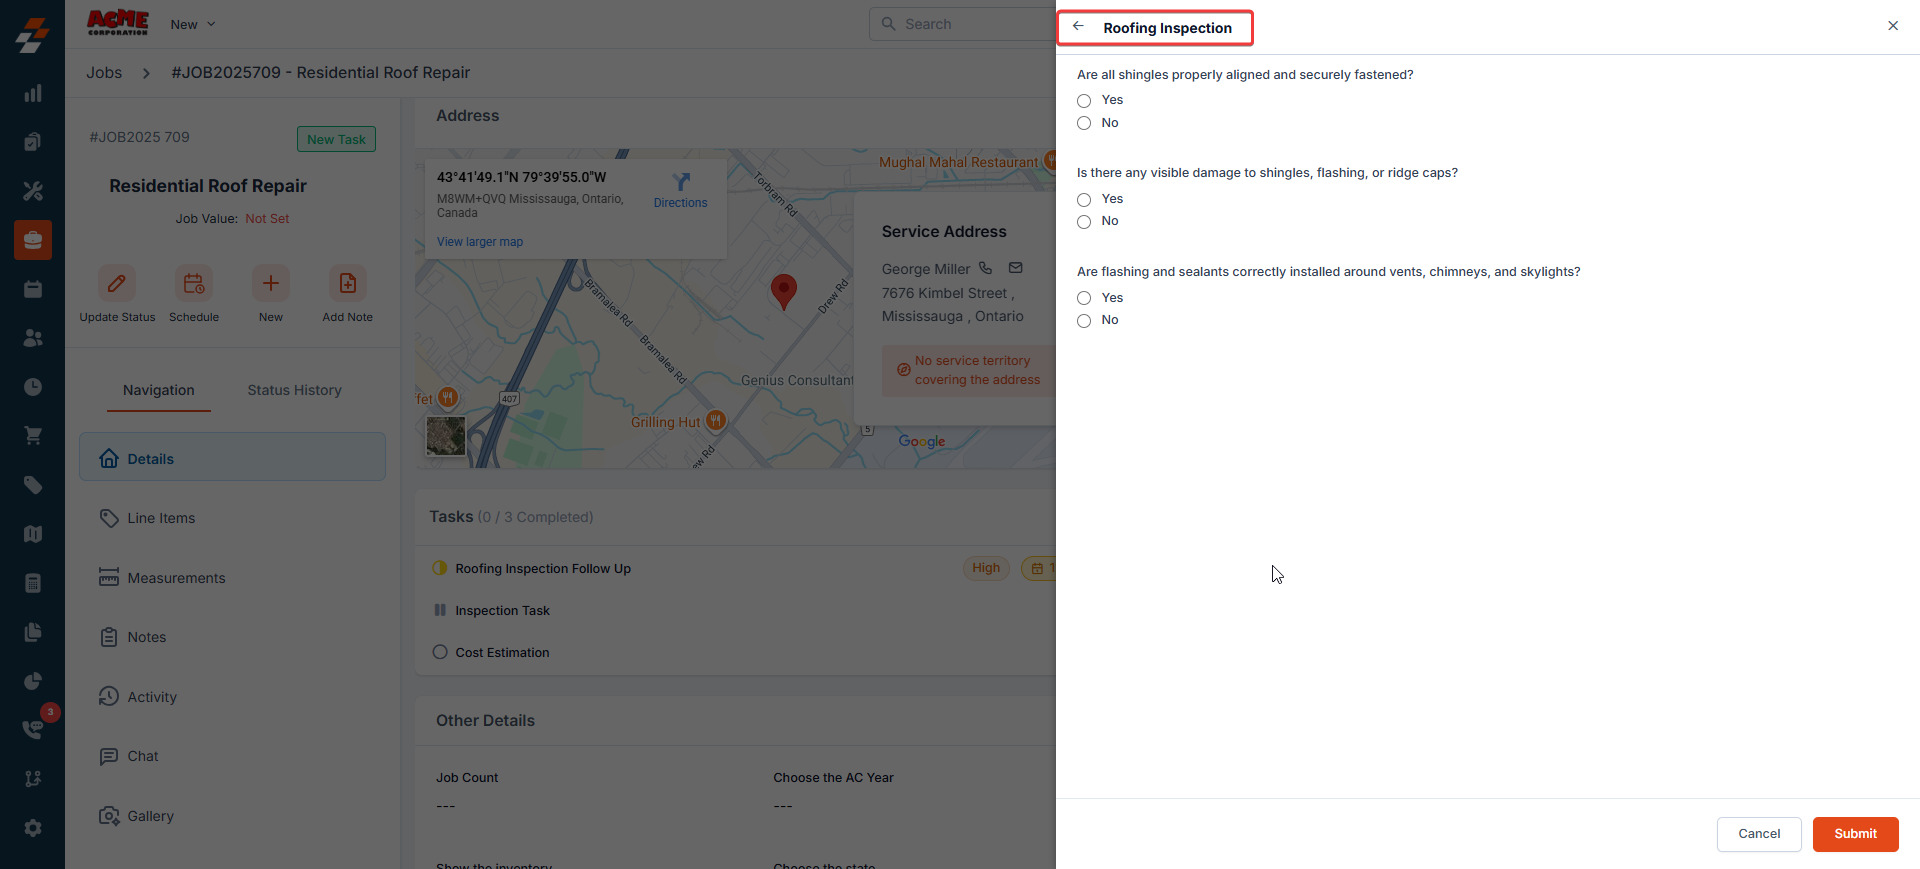Viewport: 1920px width, 869px height.
Task: Go back using the Roofing Inspection arrow
Action: (x=1078, y=26)
